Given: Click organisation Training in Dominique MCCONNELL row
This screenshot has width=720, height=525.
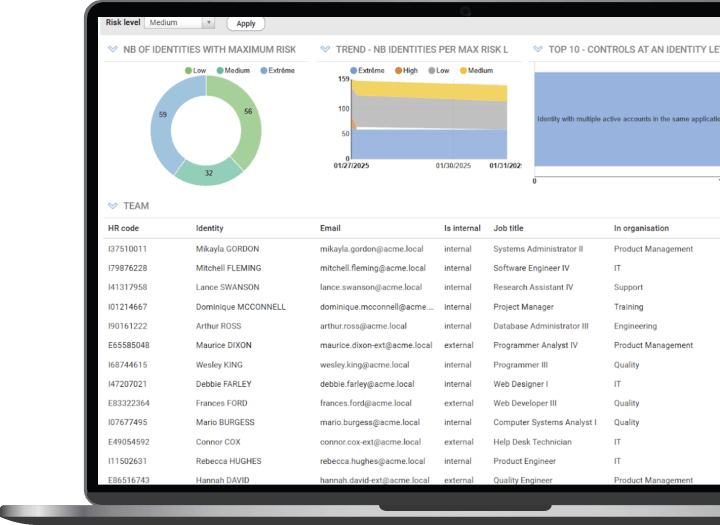Looking at the screenshot, I should (x=629, y=307).
